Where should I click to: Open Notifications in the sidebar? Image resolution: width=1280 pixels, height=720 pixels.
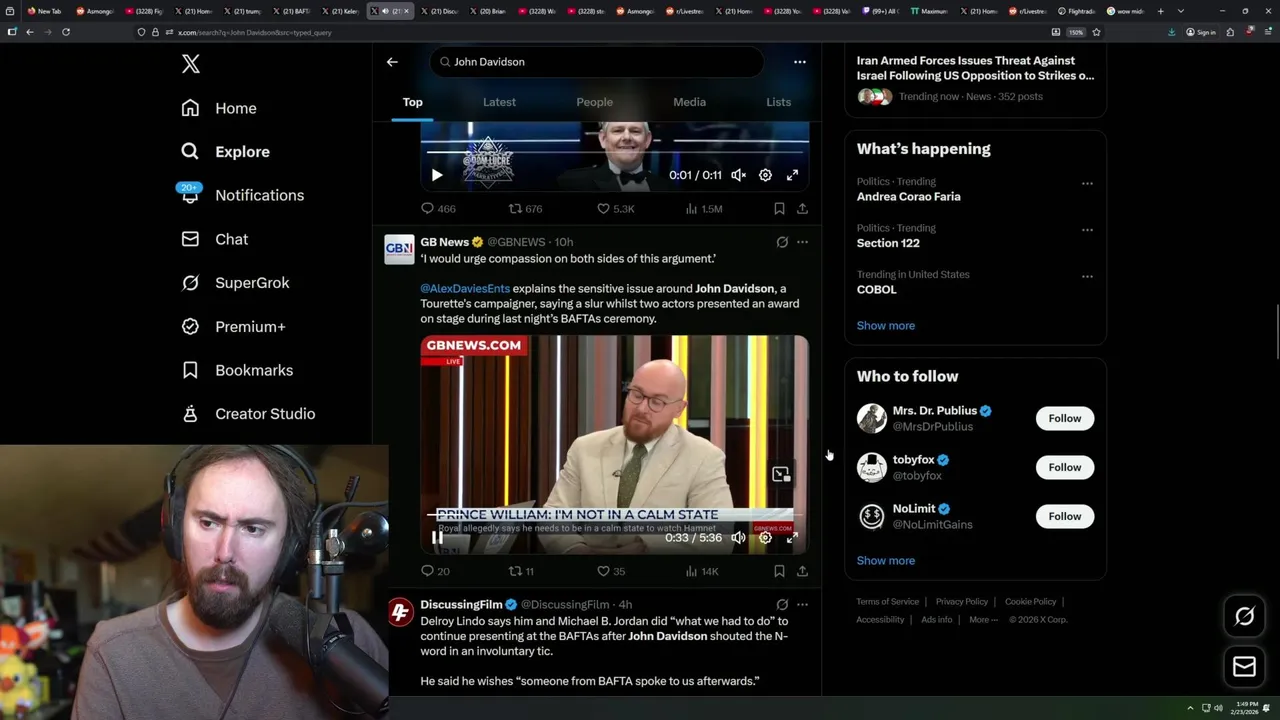(241, 195)
